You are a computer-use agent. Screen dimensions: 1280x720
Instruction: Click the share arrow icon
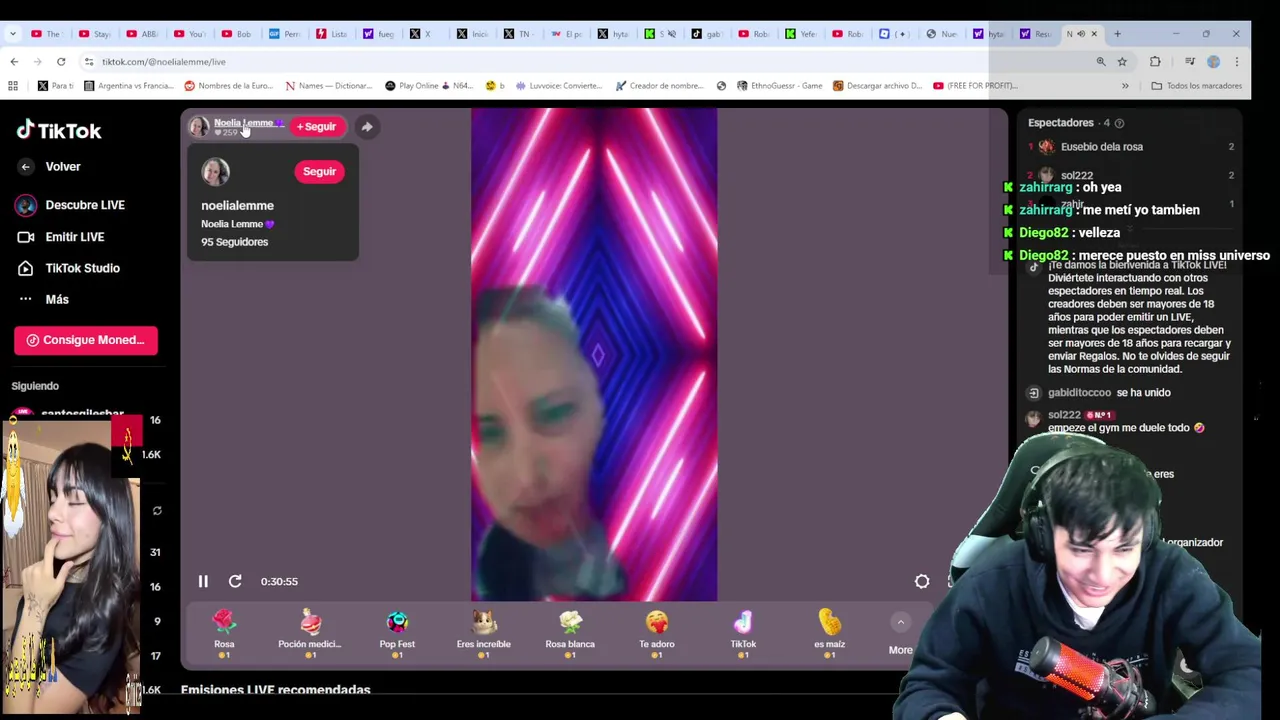[367, 127]
